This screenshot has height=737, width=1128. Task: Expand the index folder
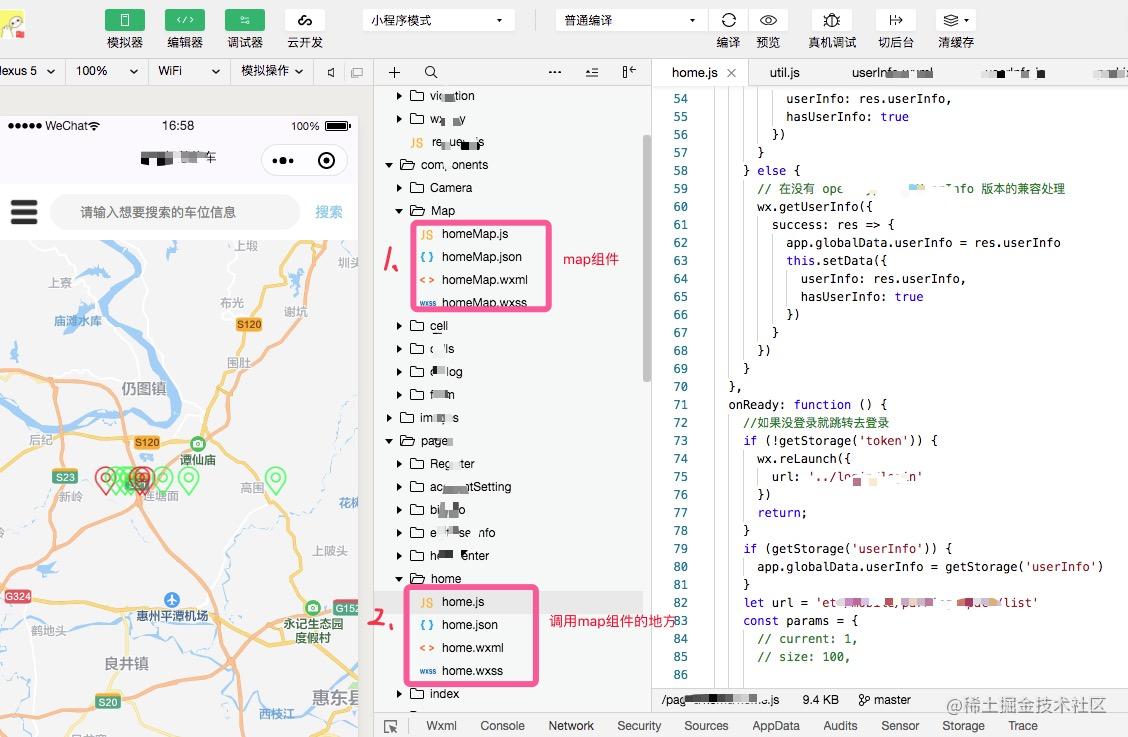click(x=399, y=694)
